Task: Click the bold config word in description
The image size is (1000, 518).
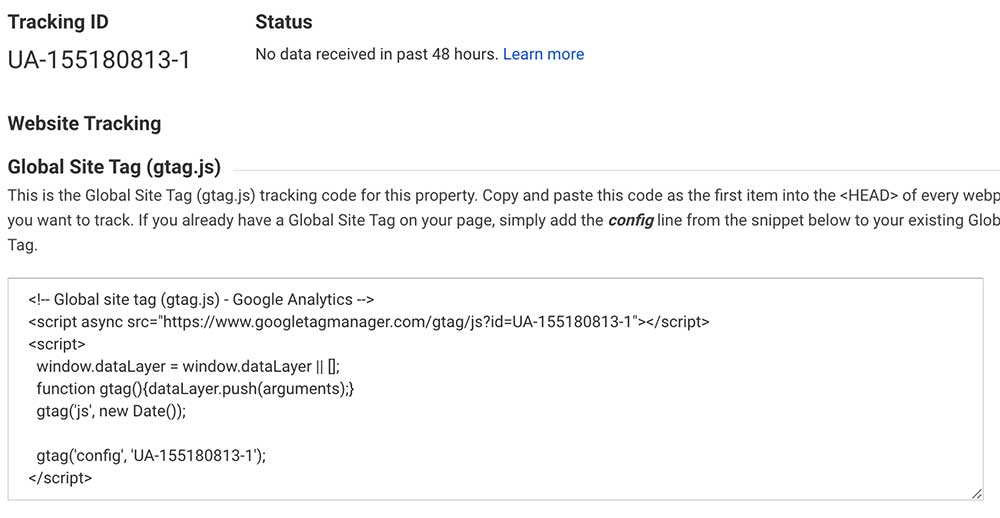Action: click(631, 220)
